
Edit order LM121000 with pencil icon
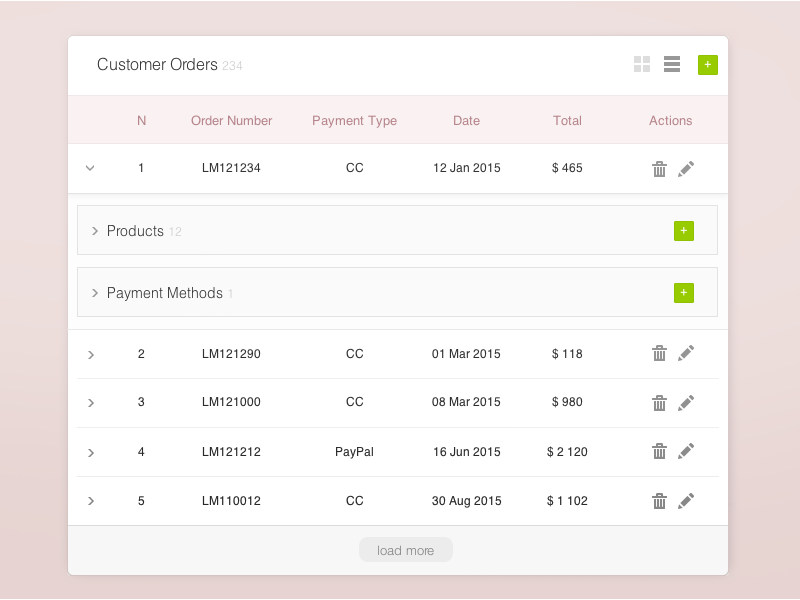(x=686, y=402)
